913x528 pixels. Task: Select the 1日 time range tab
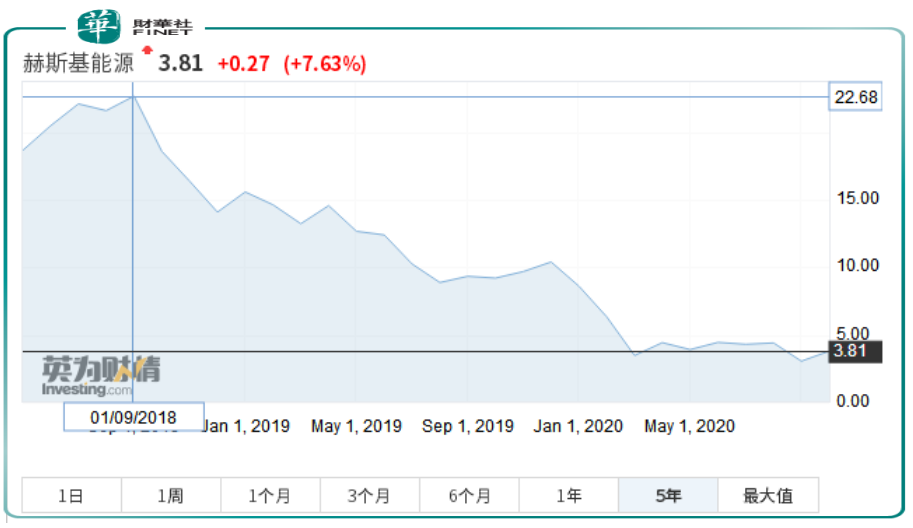(x=71, y=495)
